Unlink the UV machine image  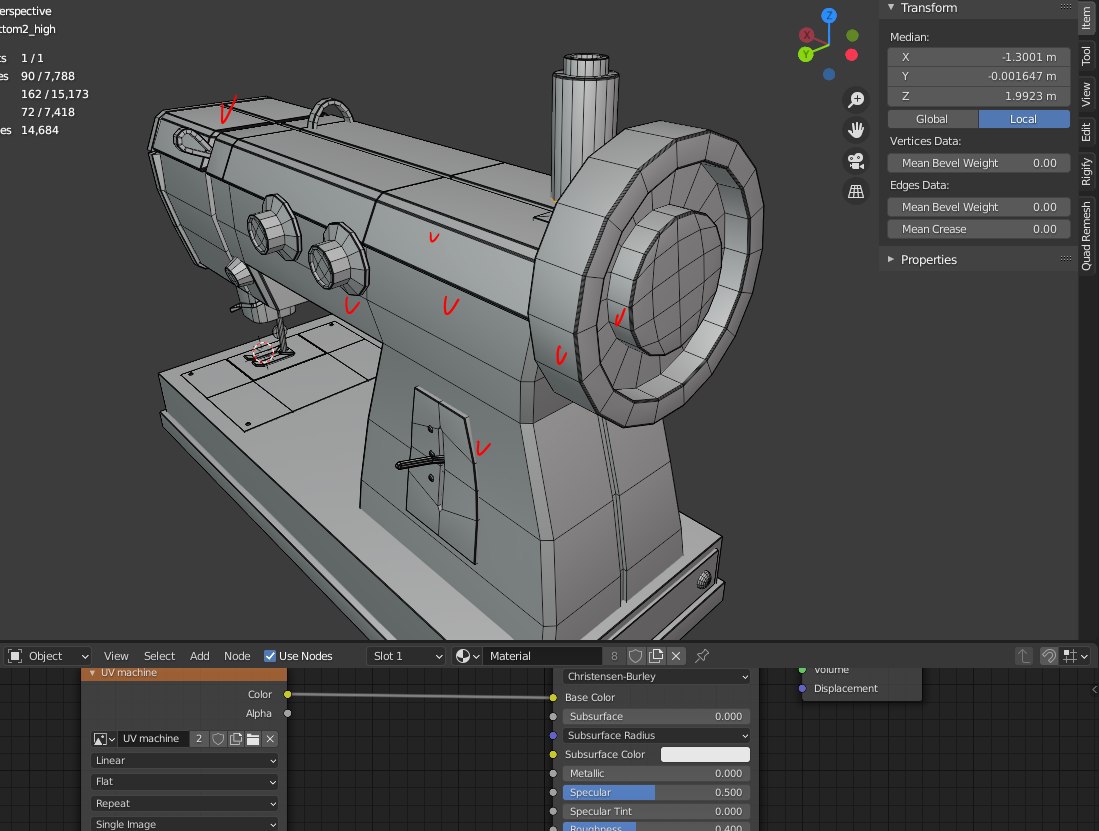(270, 739)
